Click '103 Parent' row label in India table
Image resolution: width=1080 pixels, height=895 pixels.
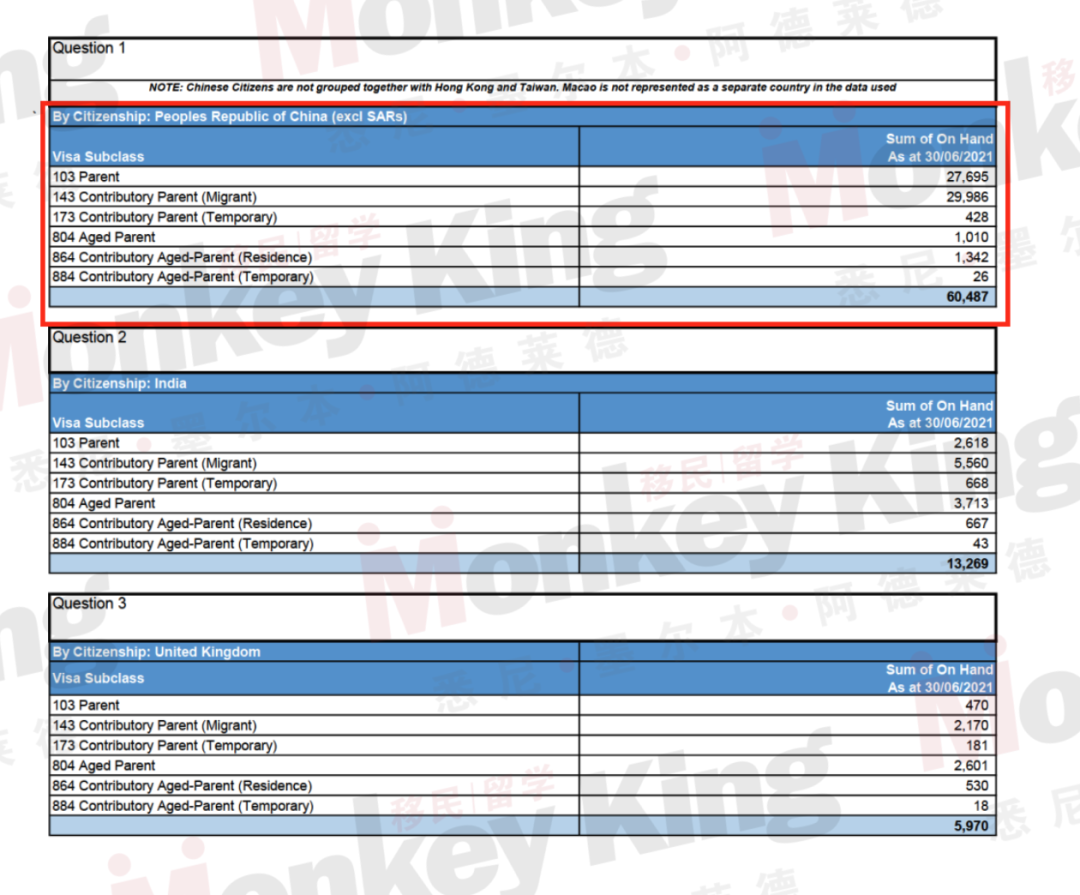86,443
